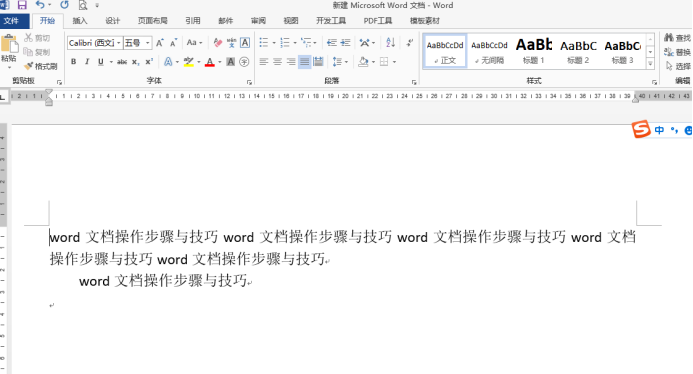This screenshot has height=374, width=693.
Task: Open the Asian layout (A with arrows) icon
Action: click(365, 43)
